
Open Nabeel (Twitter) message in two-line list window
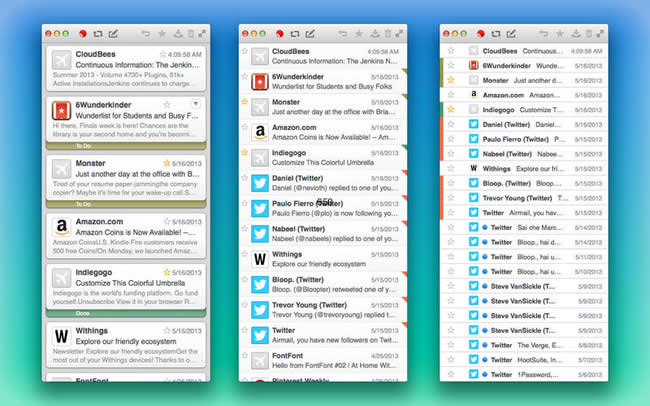tap(323, 234)
